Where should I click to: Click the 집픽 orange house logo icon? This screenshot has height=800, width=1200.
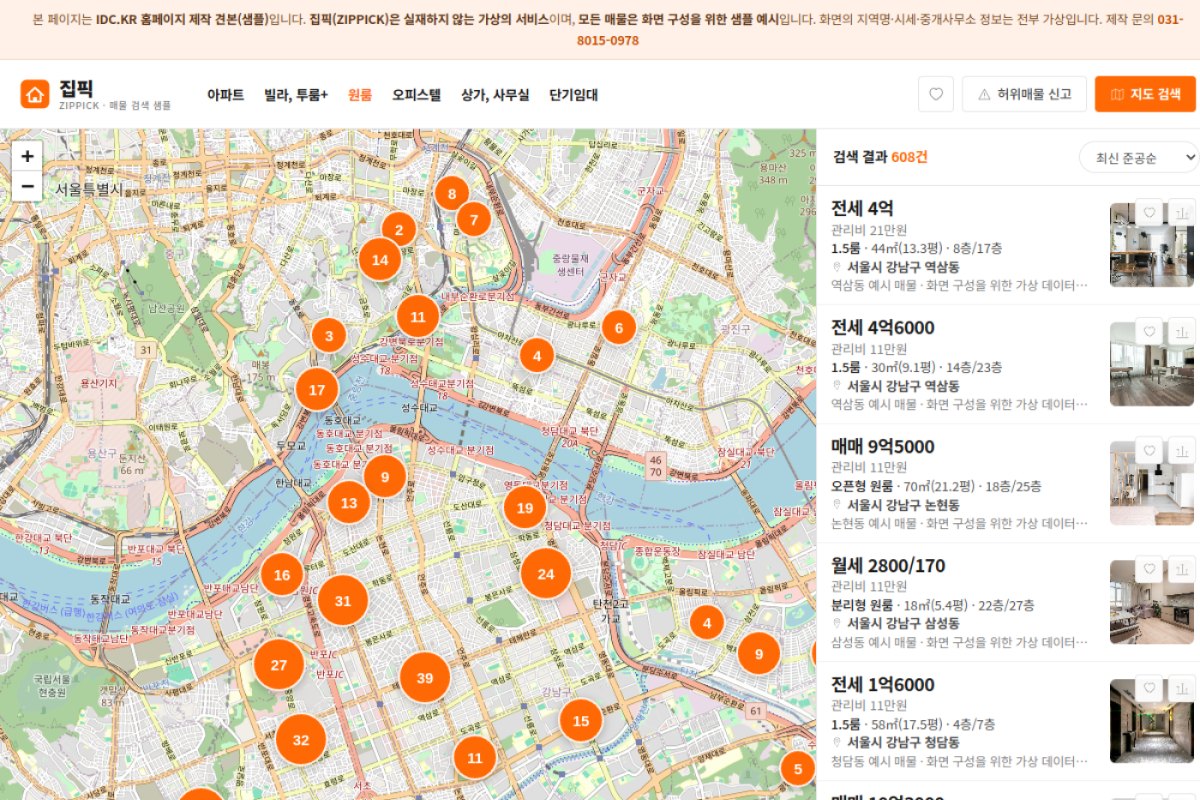[35, 94]
